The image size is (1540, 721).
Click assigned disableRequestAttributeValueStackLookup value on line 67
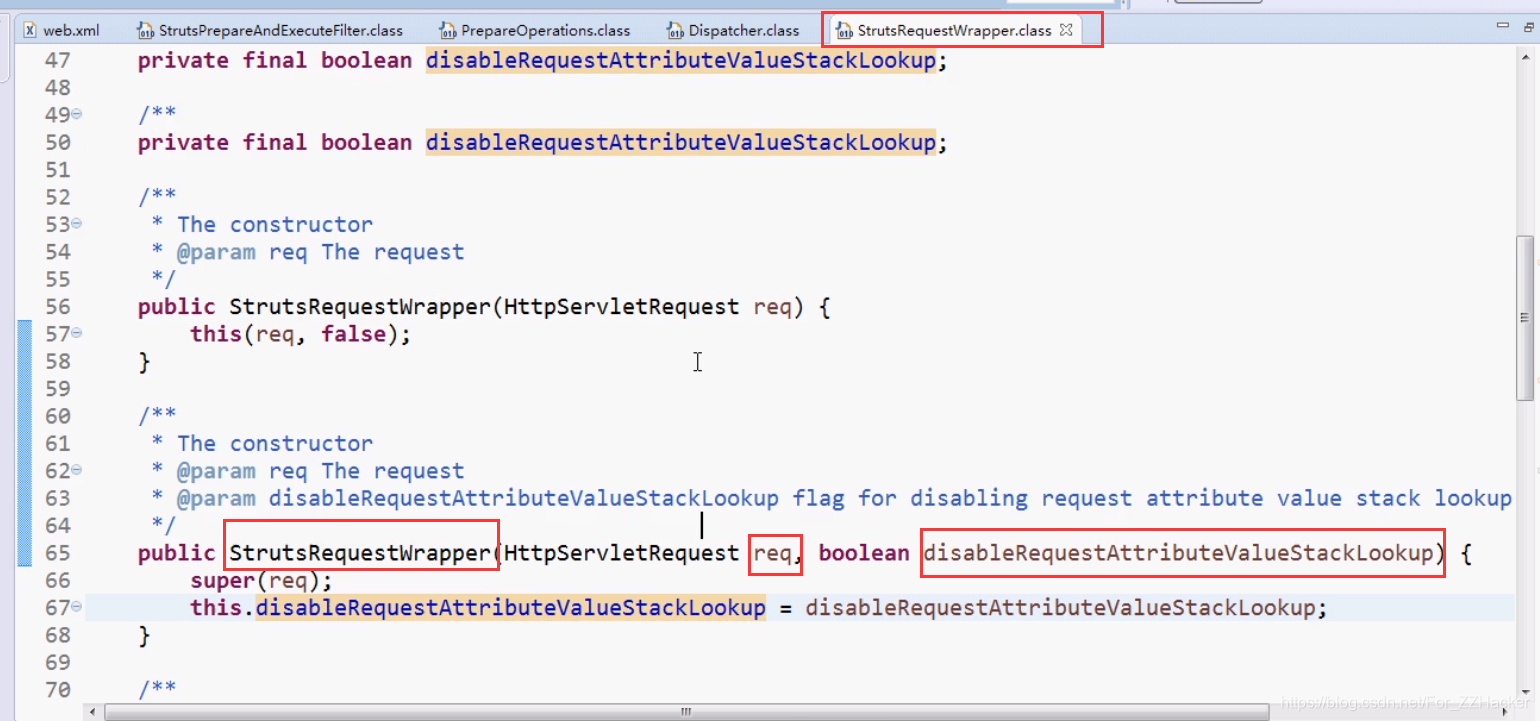click(1060, 608)
